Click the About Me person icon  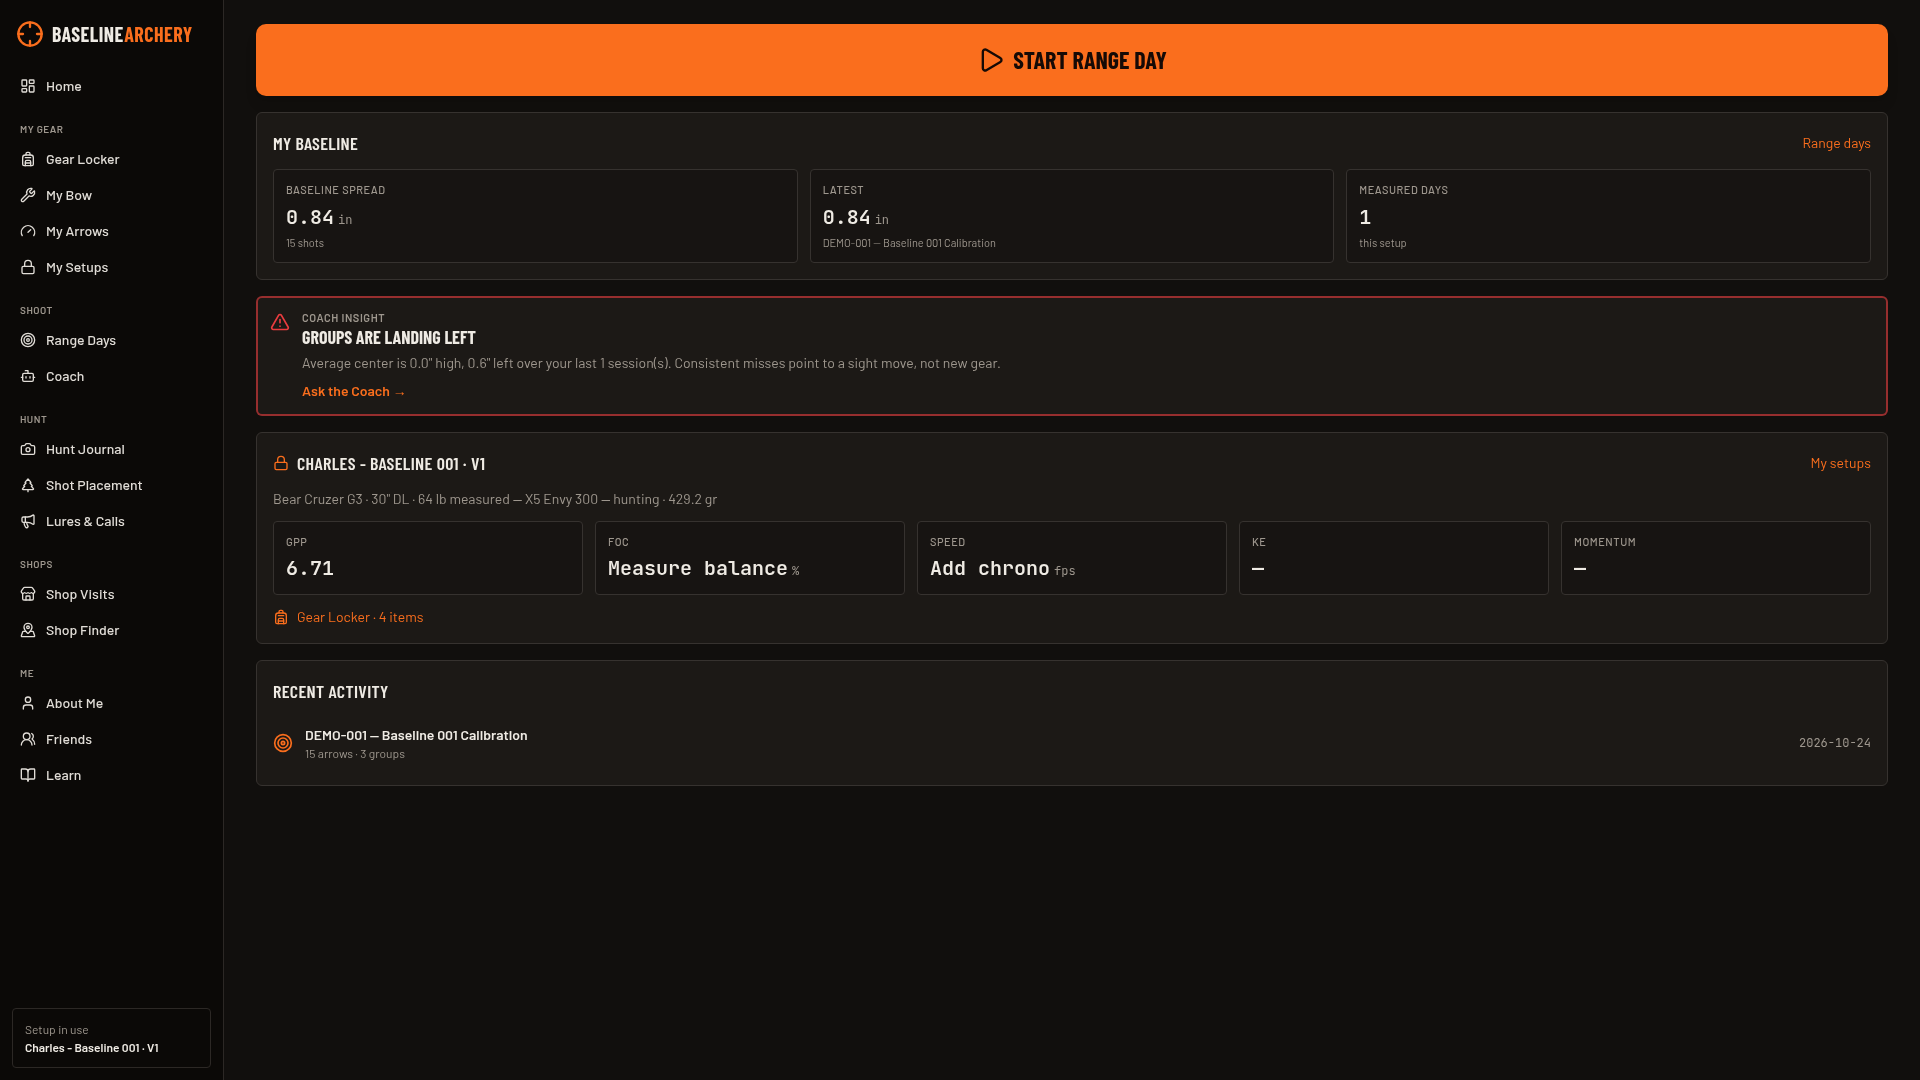(x=28, y=703)
